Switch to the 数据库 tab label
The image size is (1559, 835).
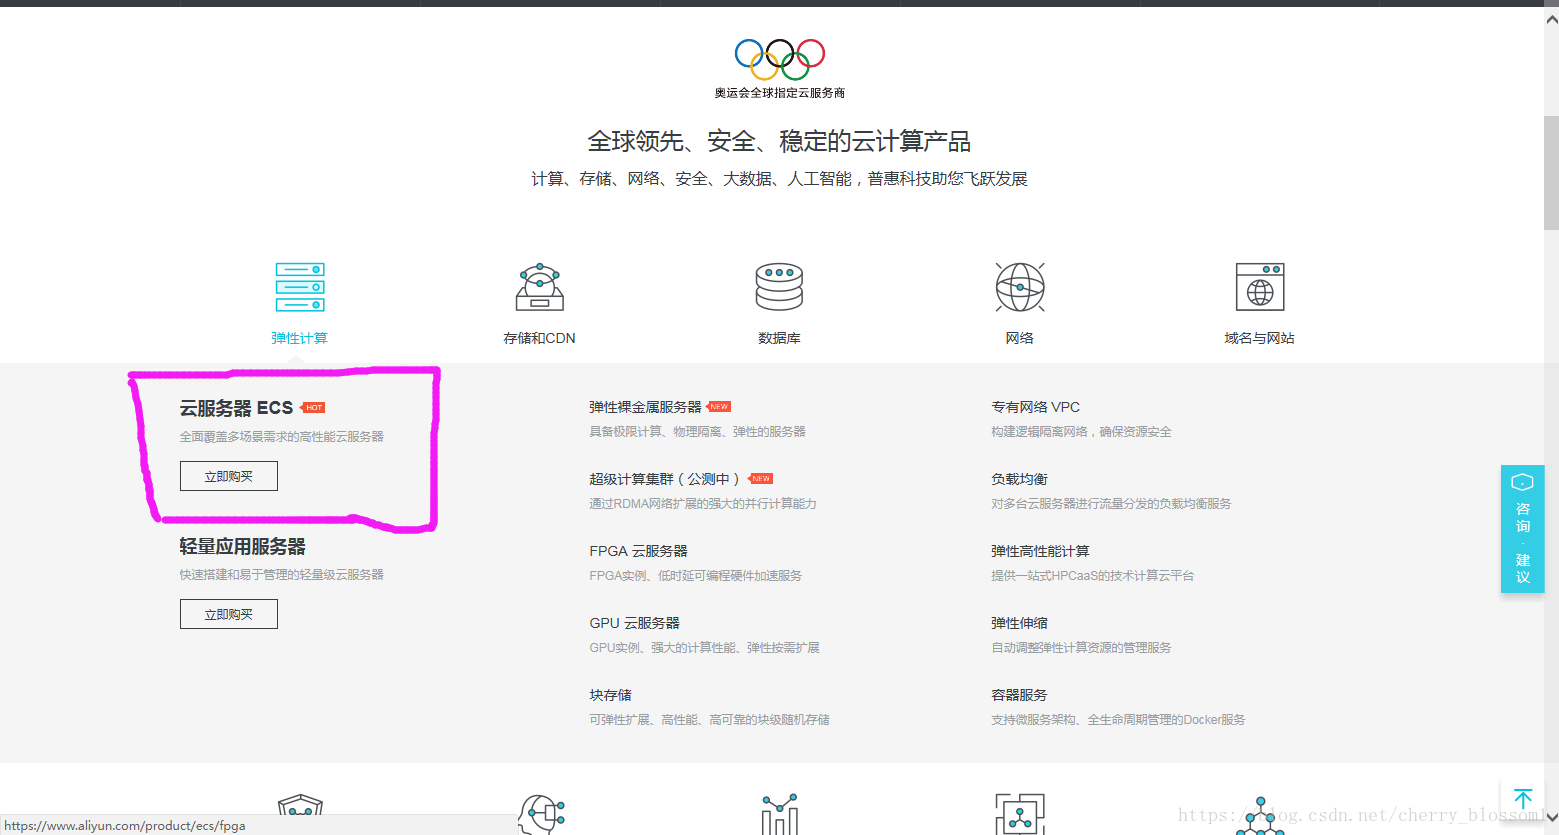pos(779,338)
